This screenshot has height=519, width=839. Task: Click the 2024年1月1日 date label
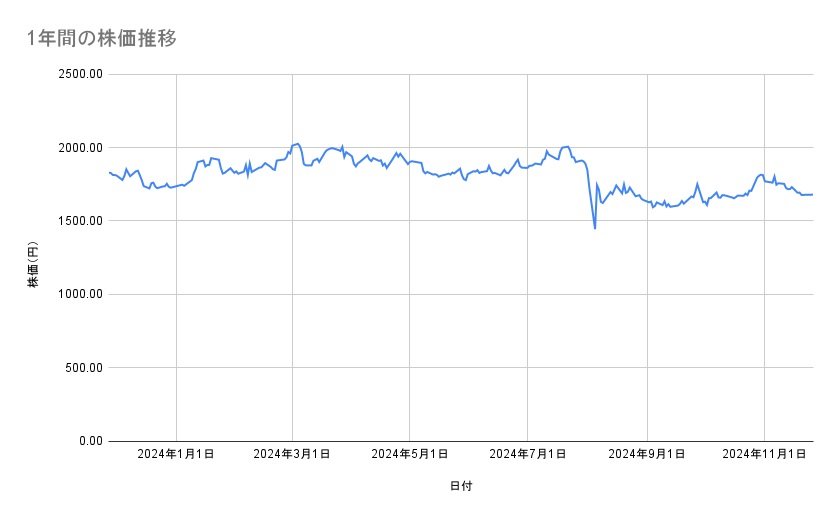[176, 455]
